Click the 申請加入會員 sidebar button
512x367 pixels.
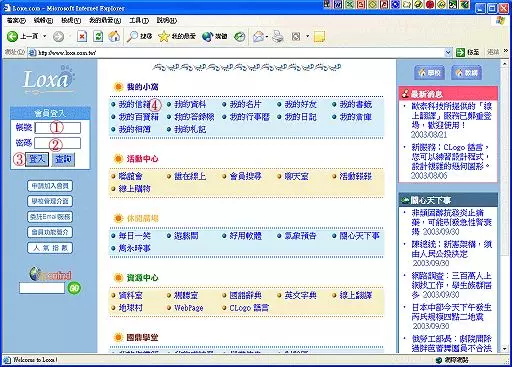click(50, 186)
